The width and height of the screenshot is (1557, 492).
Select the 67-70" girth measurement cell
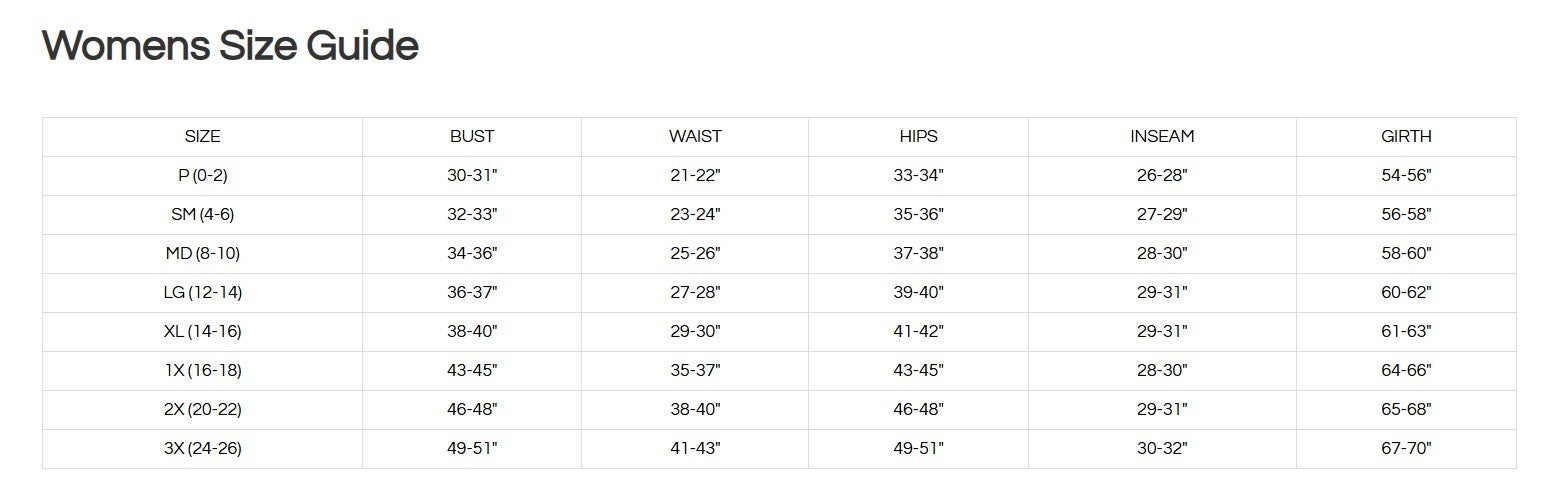1406,449
